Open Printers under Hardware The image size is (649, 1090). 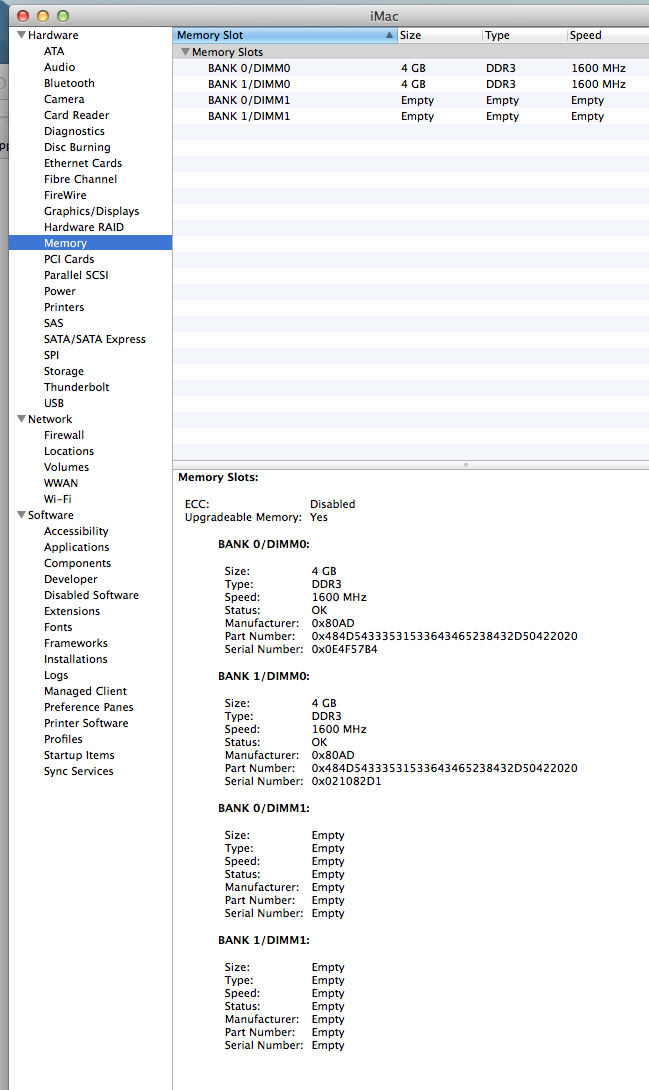(64, 307)
